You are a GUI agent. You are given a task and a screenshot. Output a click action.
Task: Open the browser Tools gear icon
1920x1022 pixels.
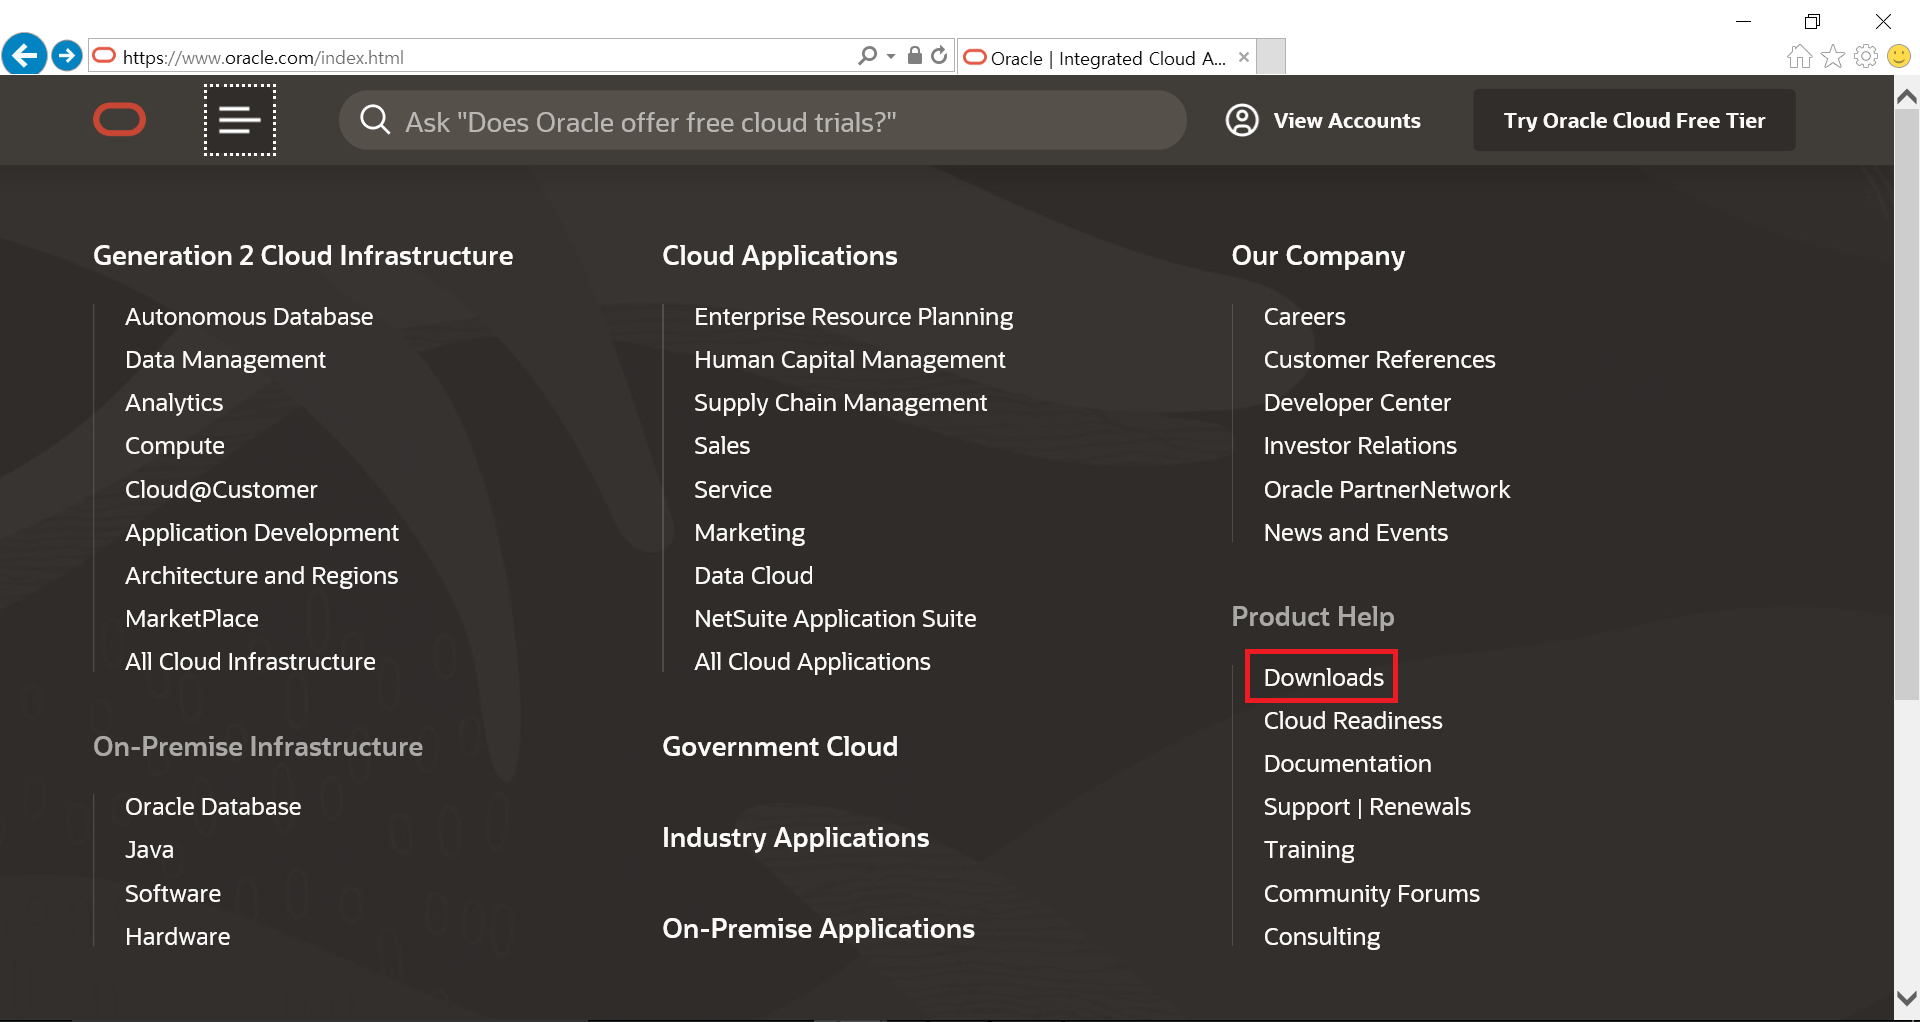1866,56
